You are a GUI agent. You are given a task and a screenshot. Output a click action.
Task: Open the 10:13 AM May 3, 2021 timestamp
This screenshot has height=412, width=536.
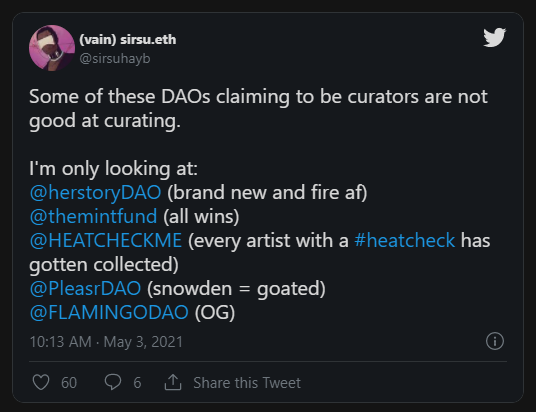point(106,342)
